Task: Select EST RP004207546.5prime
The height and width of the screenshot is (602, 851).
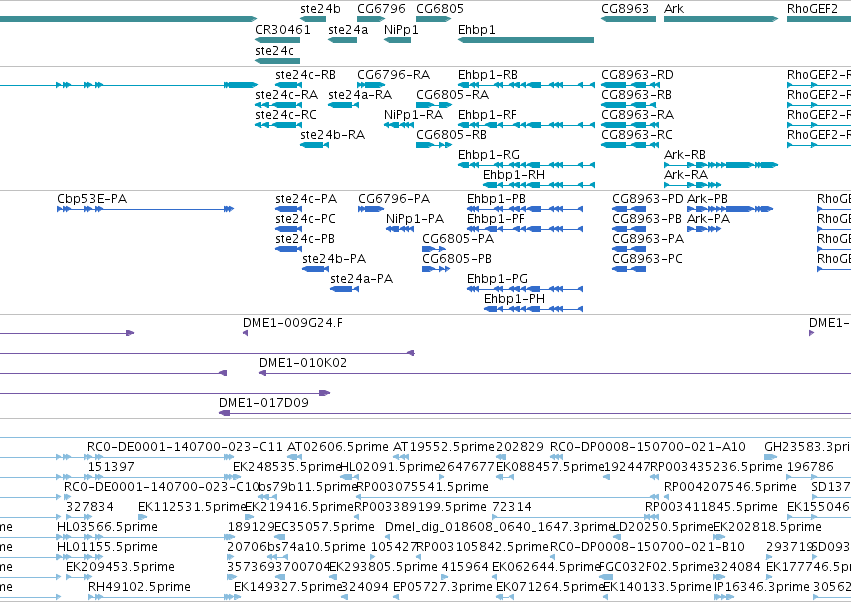Action: (x=731, y=487)
